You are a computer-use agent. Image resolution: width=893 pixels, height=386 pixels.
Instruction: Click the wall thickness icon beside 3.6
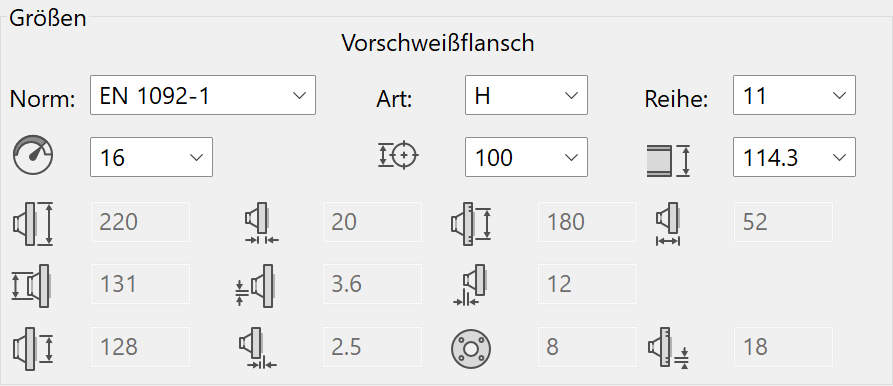click(254, 286)
